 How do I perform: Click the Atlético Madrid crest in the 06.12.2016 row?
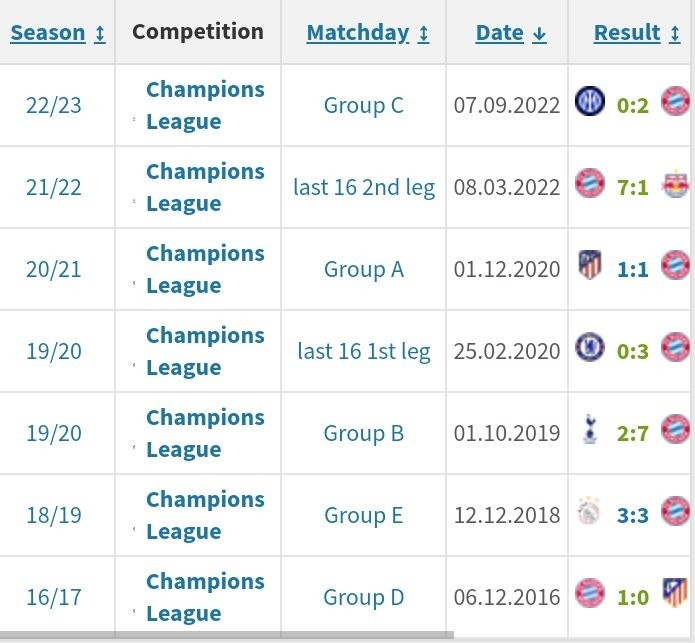[x=676, y=593]
